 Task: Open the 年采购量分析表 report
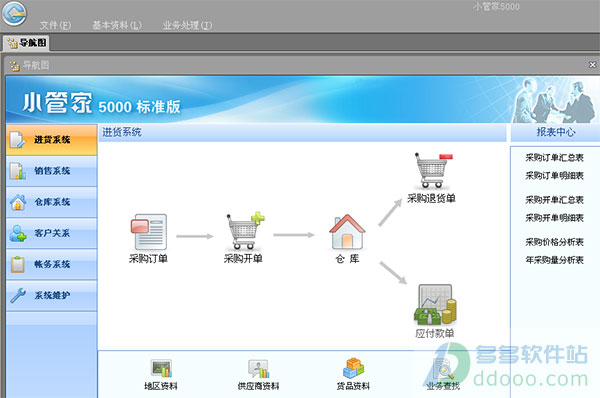click(554, 260)
